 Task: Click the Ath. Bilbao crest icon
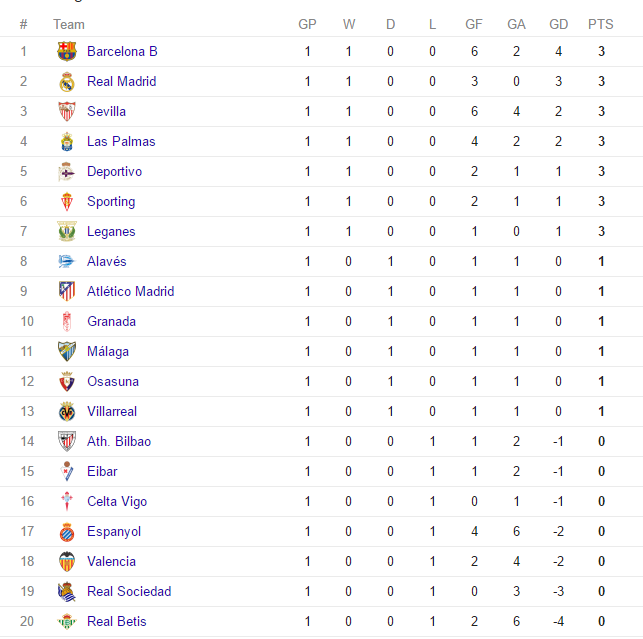[67, 441]
